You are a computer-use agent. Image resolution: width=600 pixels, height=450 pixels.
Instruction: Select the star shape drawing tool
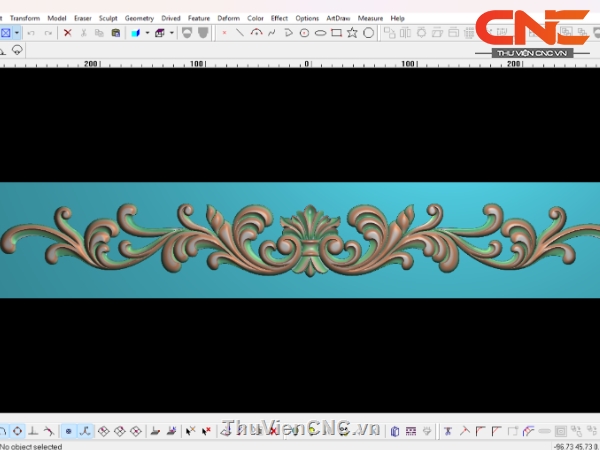pyautogui.click(x=352, y=32)
